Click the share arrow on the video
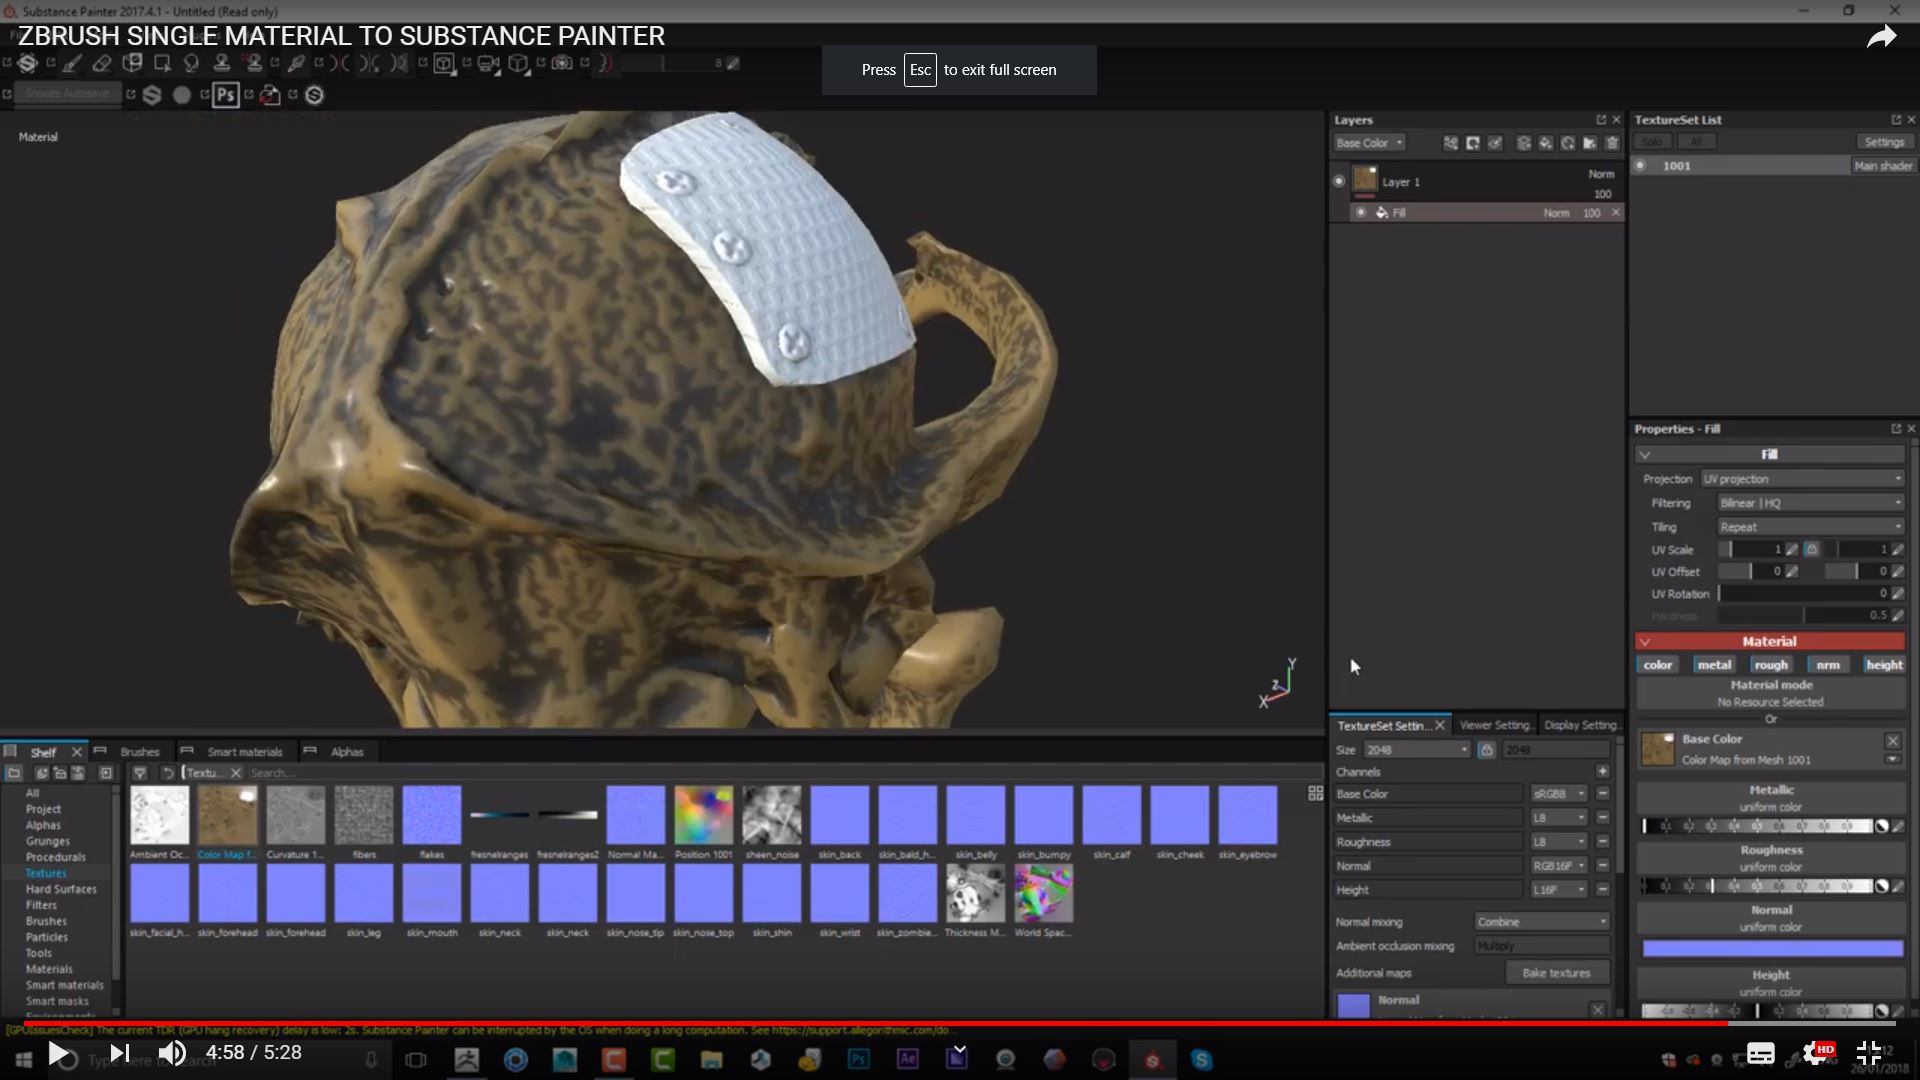Image resolution: width=1920 pixels, height=1080 pixels. coord(1882,38)
